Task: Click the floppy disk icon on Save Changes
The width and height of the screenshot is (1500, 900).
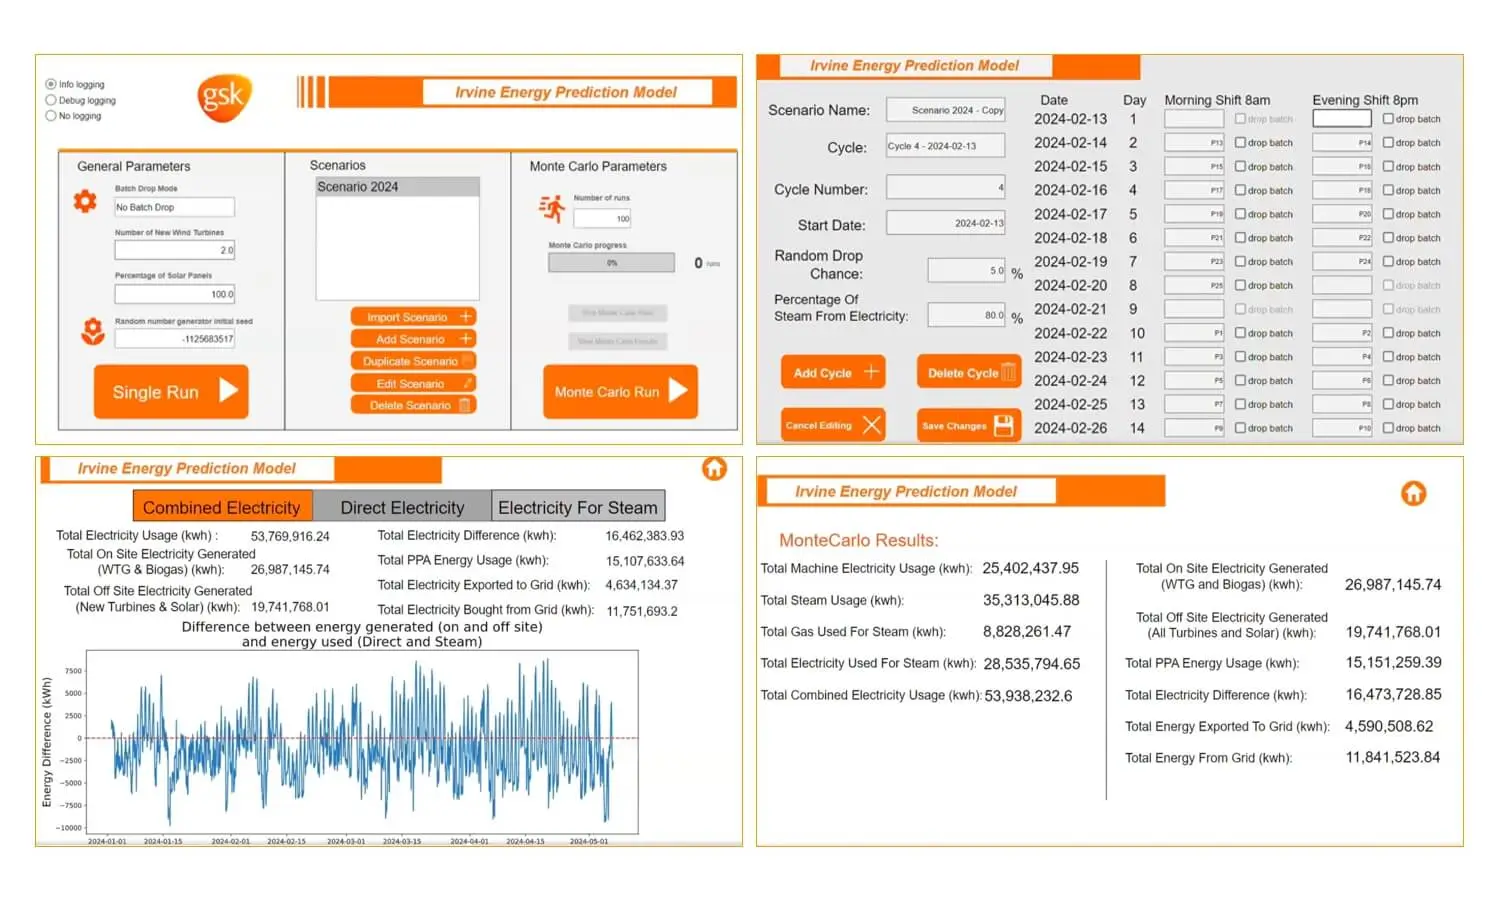Action: pyautogui.click(x=1003, y=426)
